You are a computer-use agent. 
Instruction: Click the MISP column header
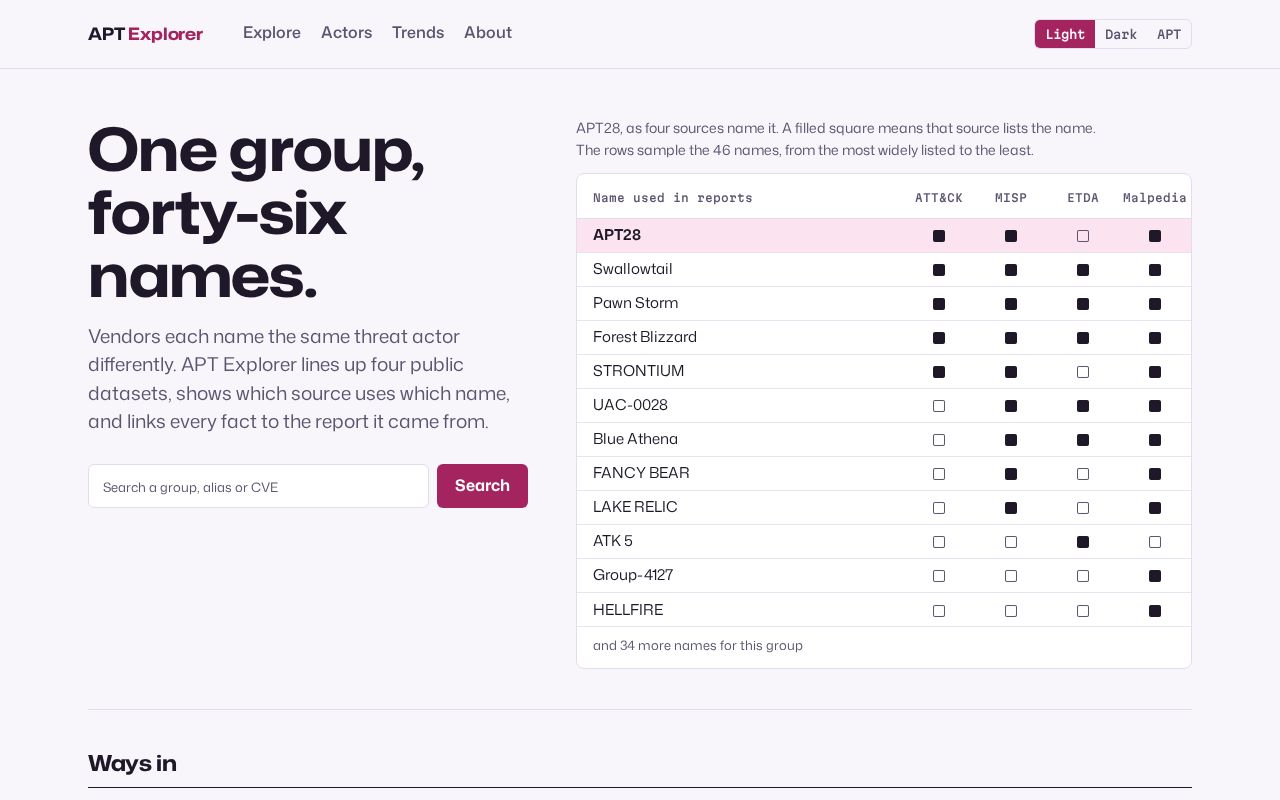pyautogui.click(x=1011, y=198)
